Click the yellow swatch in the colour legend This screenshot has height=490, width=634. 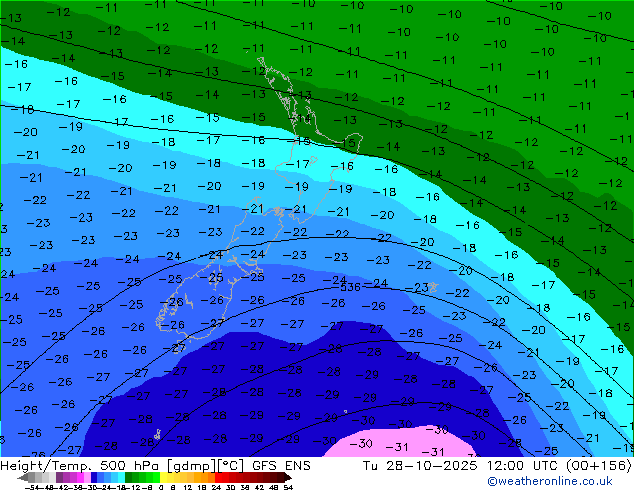click(163, 478)
